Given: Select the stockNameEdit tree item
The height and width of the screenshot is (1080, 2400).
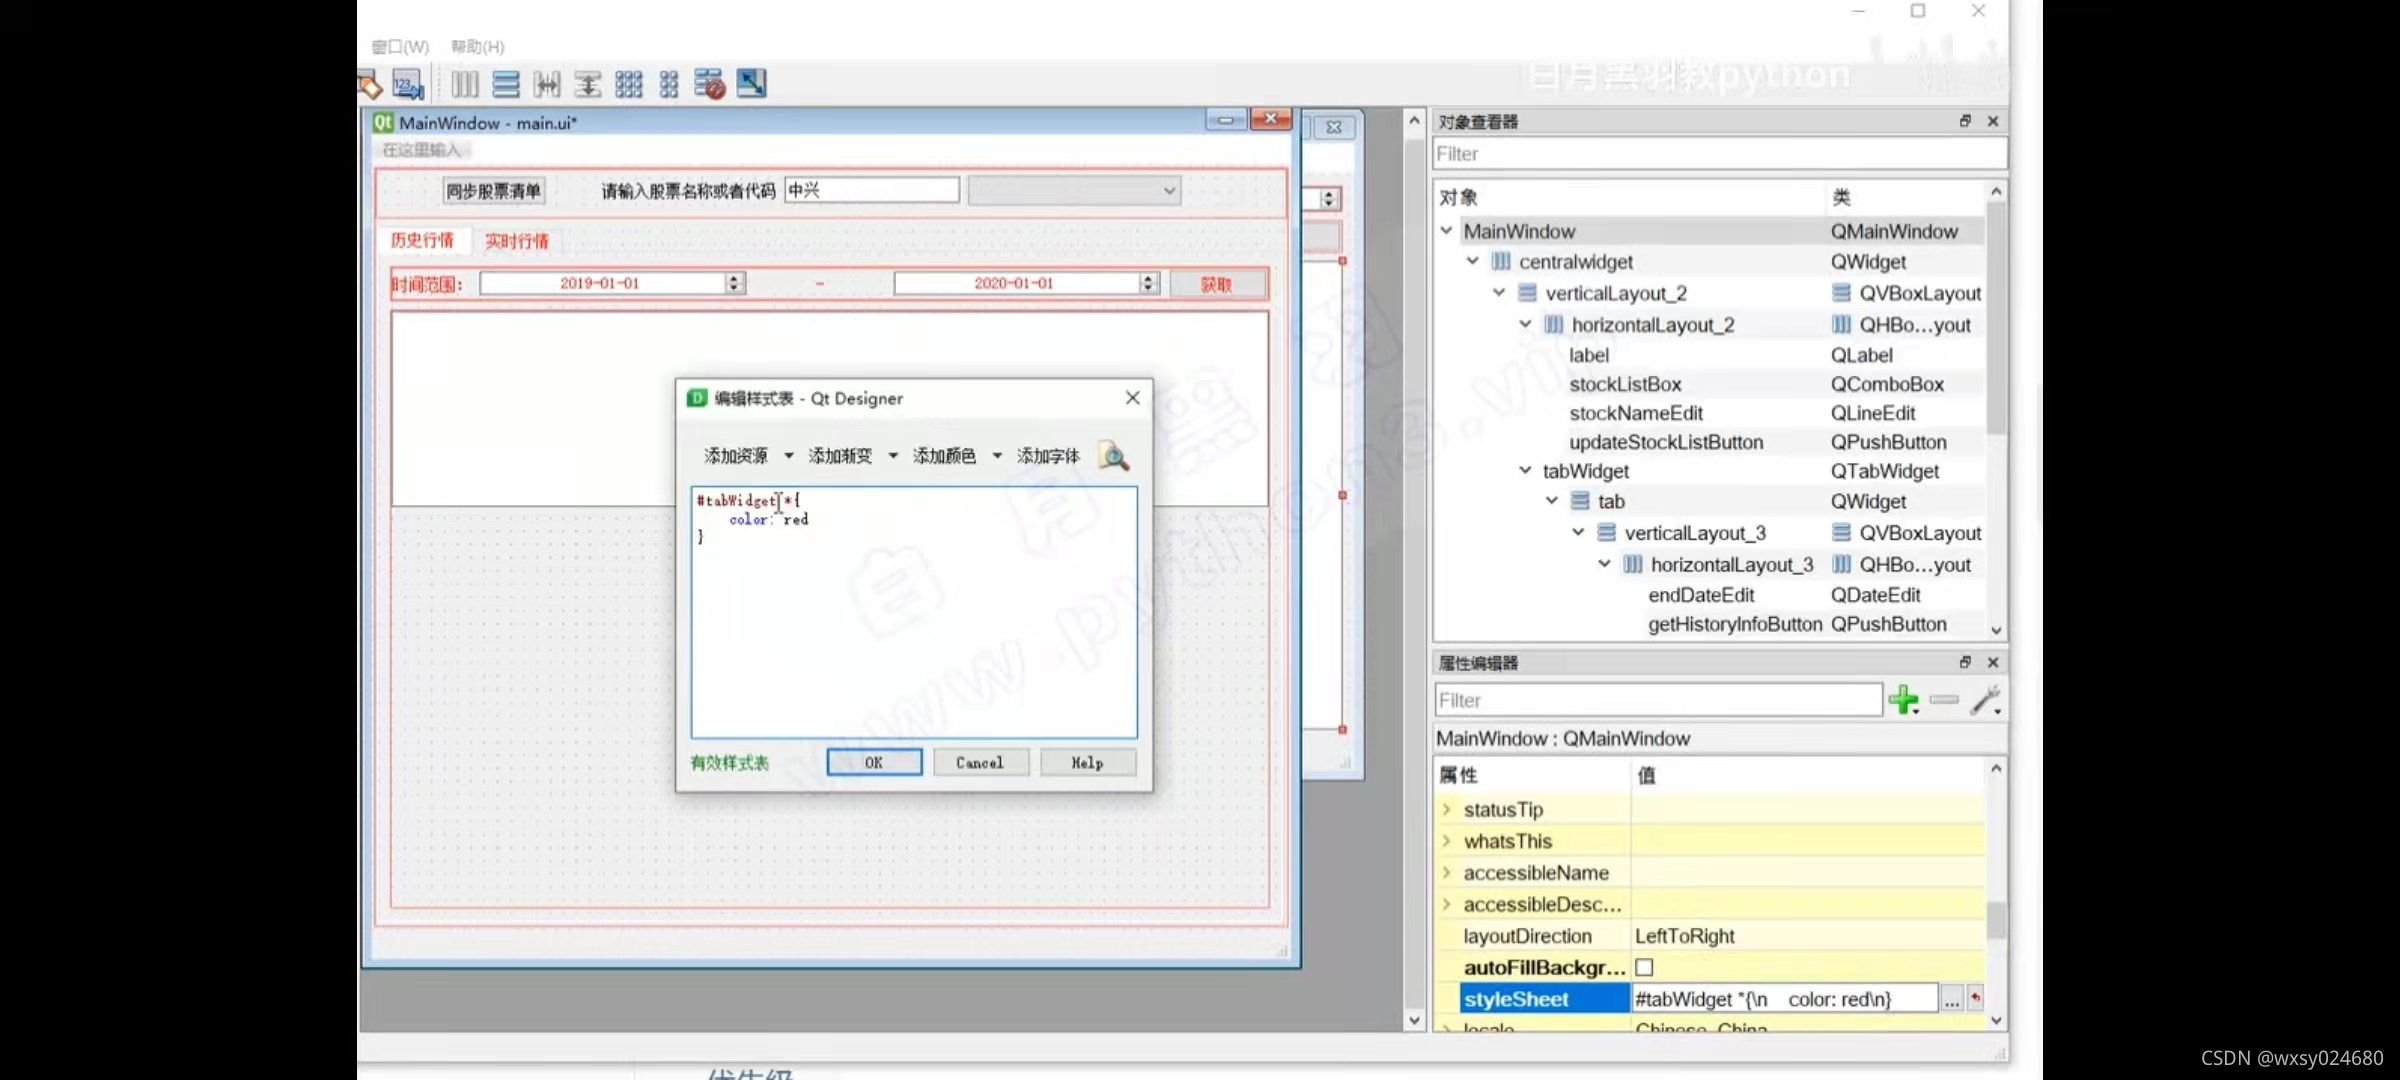Looking at the screenshot, I should [x=1635, y=413].
